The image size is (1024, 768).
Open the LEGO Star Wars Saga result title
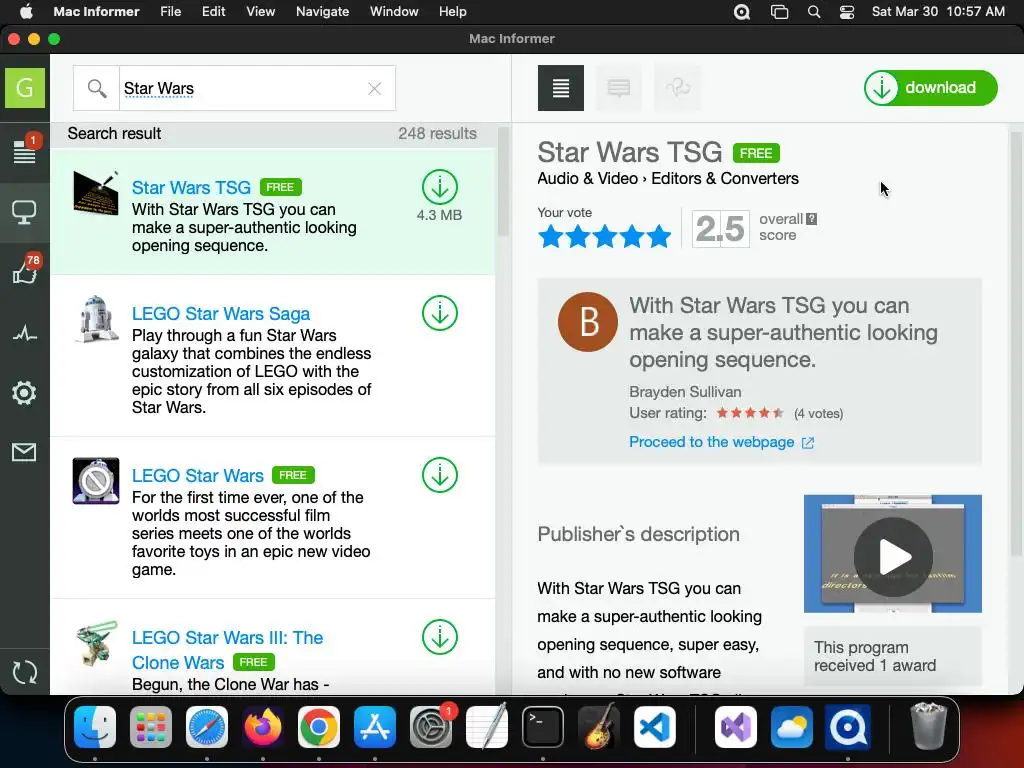pos(221,313)
